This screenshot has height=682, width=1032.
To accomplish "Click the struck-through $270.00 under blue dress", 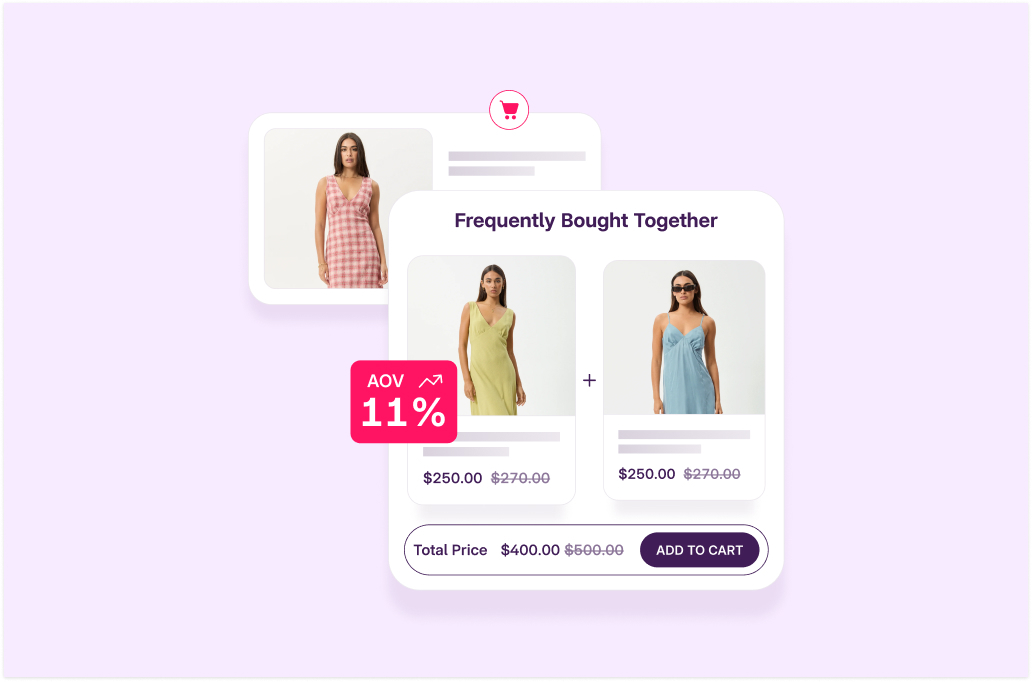I will (711, 474).
